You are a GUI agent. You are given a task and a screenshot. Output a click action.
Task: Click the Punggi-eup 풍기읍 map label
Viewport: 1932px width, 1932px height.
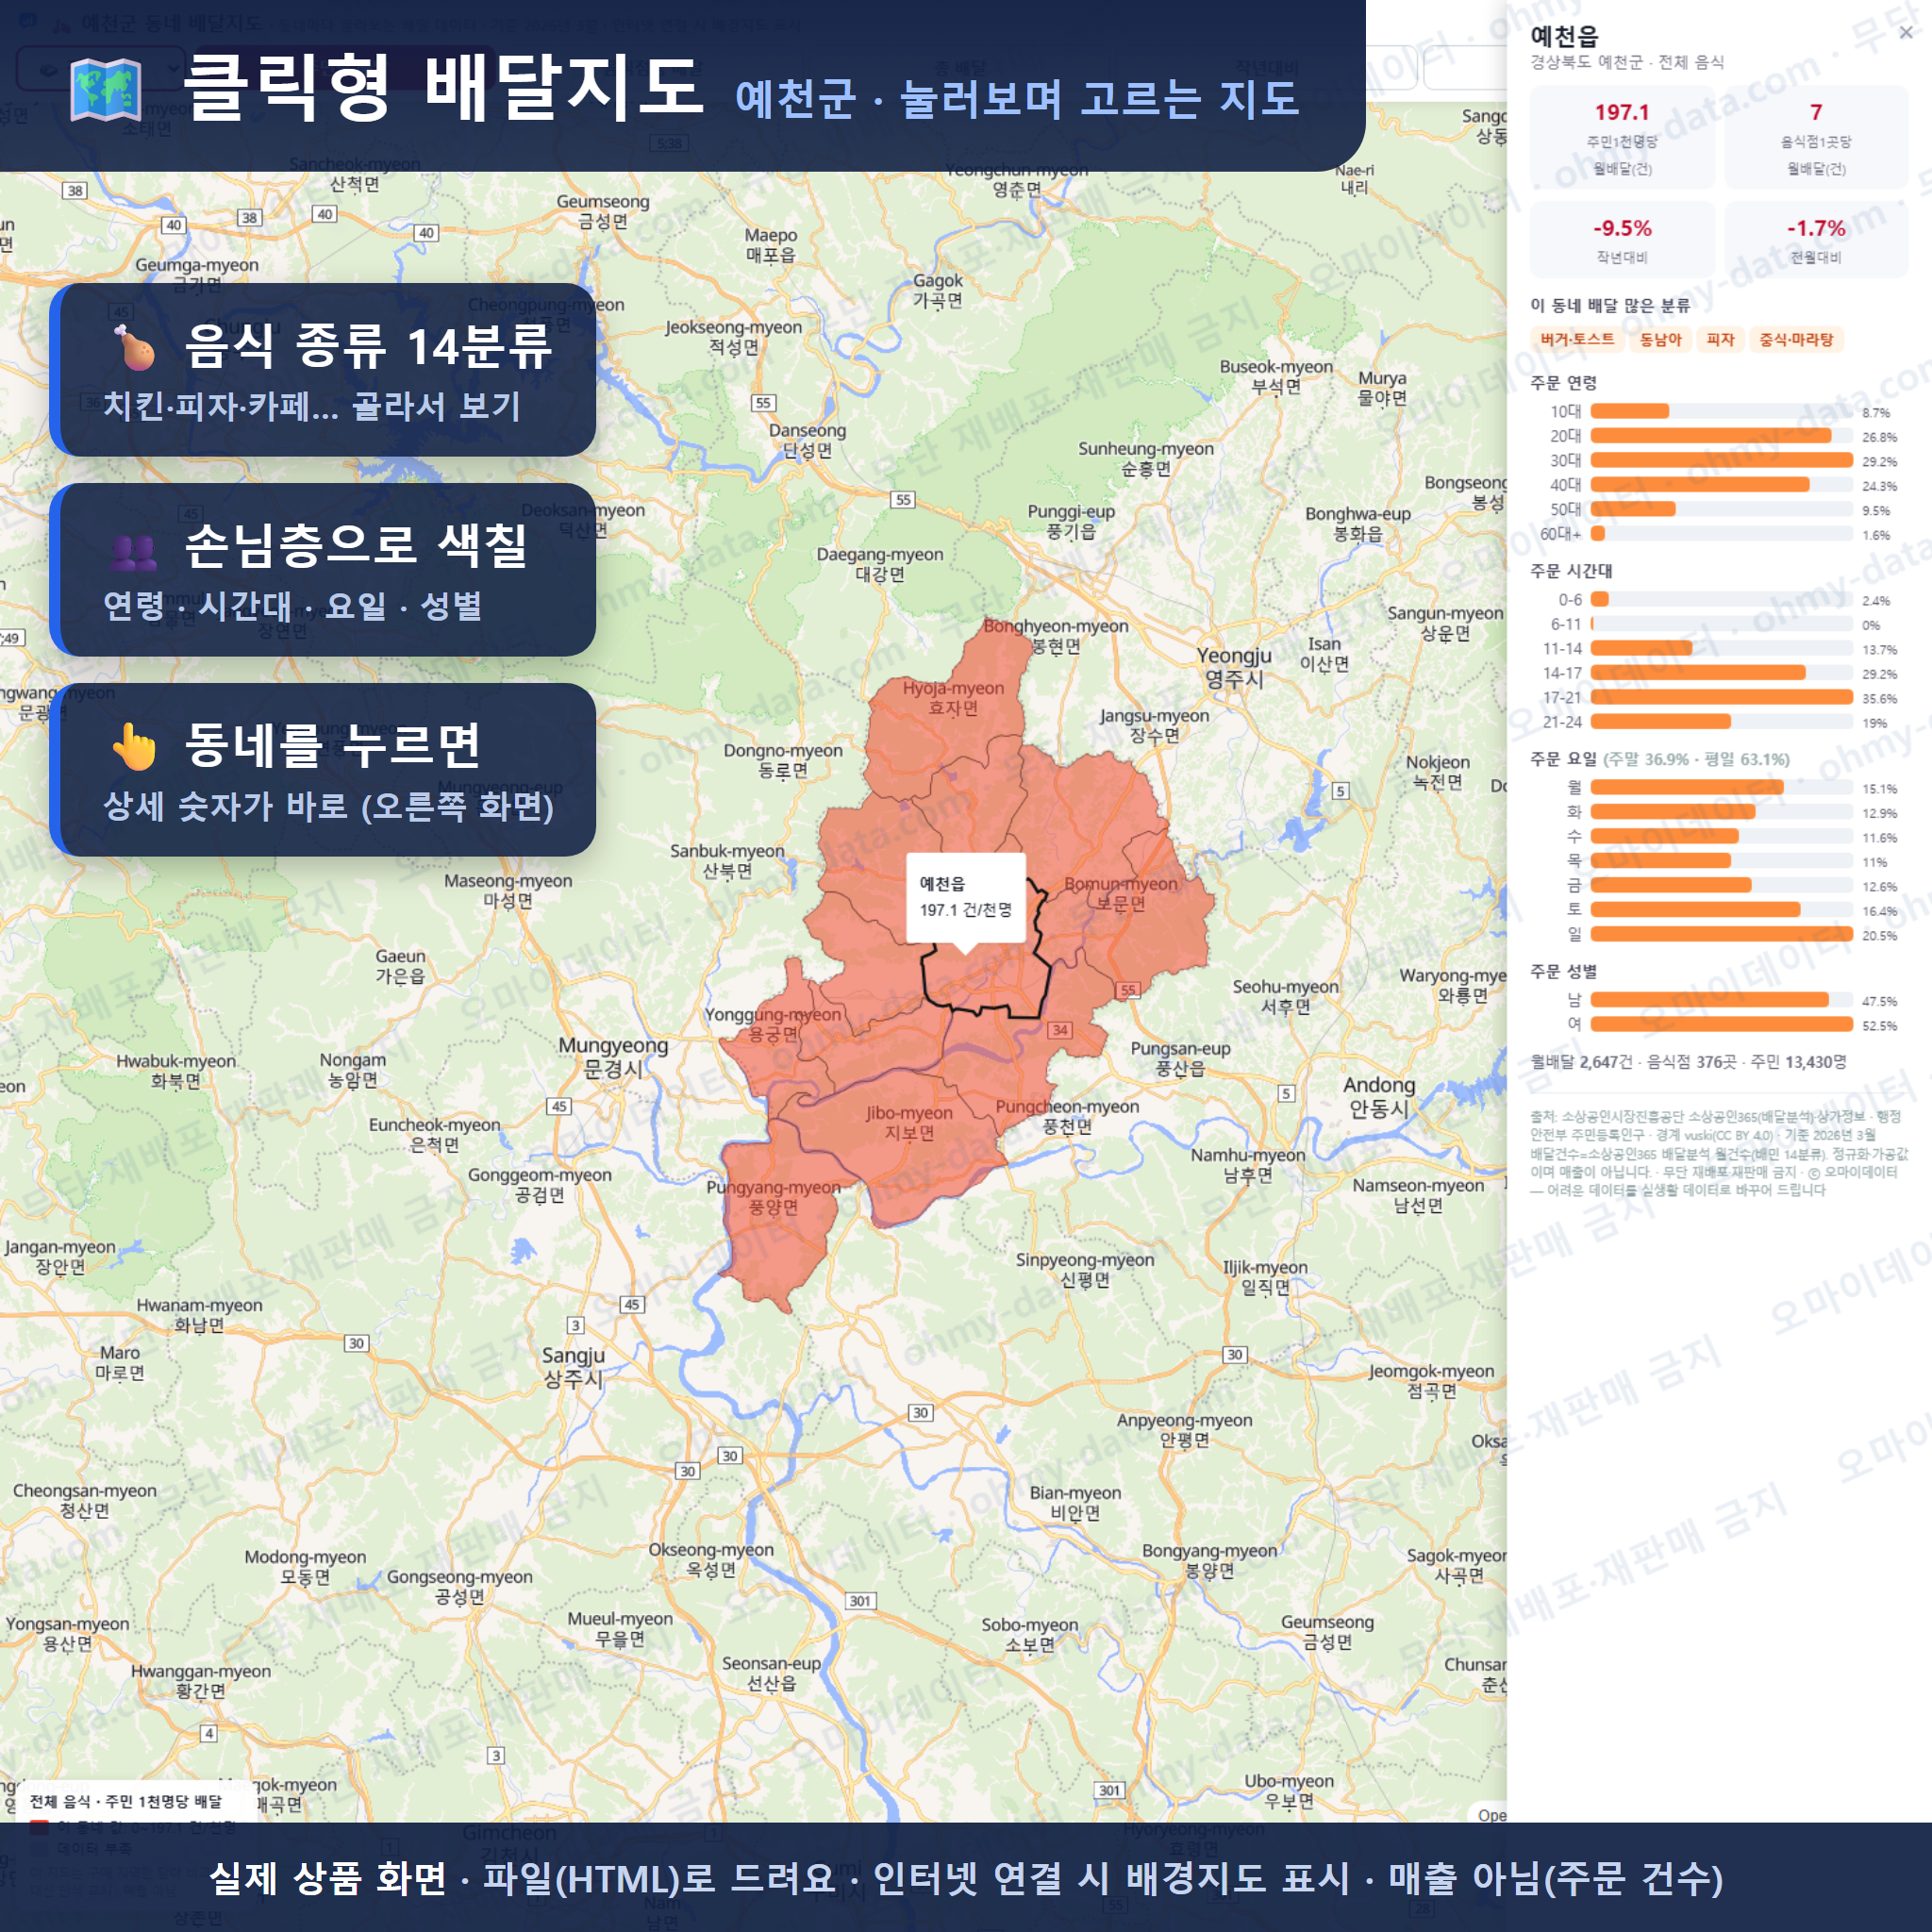click(x=1071, y=521)
